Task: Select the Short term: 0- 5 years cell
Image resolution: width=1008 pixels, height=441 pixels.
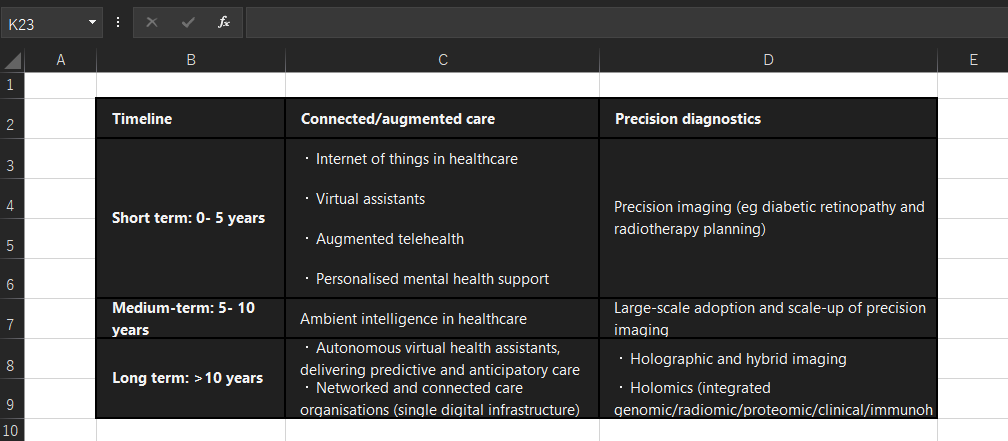Action: (x=190, y=218)
